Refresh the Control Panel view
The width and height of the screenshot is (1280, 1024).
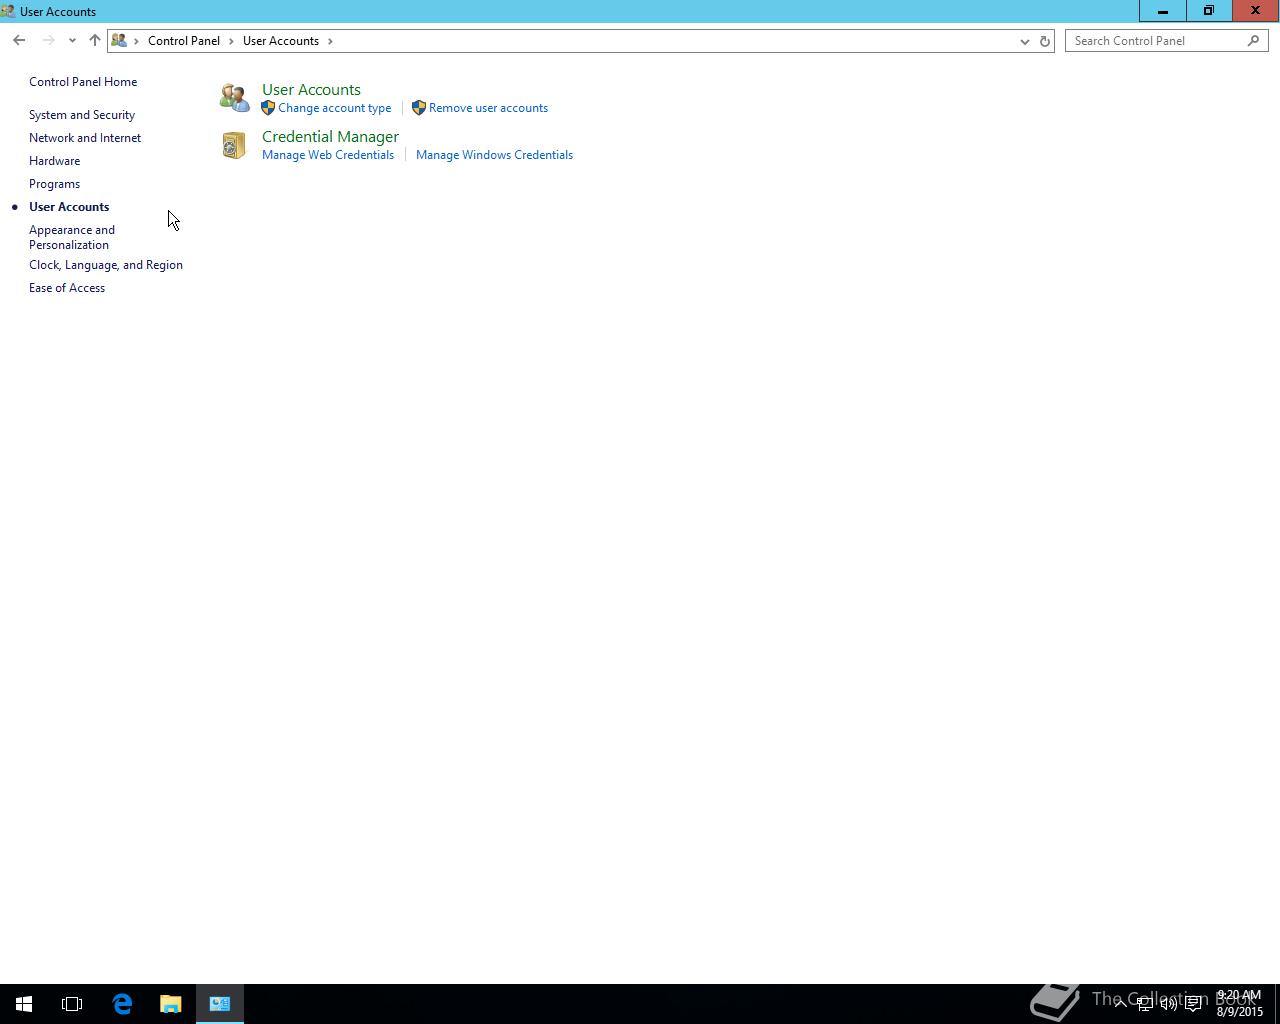click(x=1045, y=41)
